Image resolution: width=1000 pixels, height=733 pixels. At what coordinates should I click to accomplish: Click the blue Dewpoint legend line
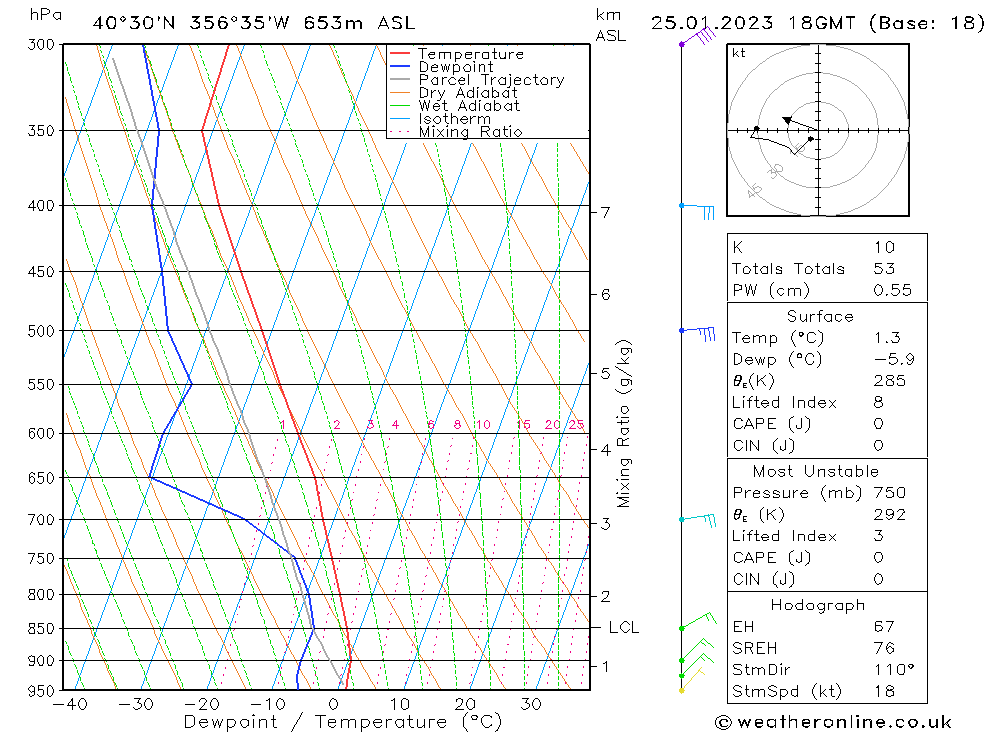tap(399, 66)
